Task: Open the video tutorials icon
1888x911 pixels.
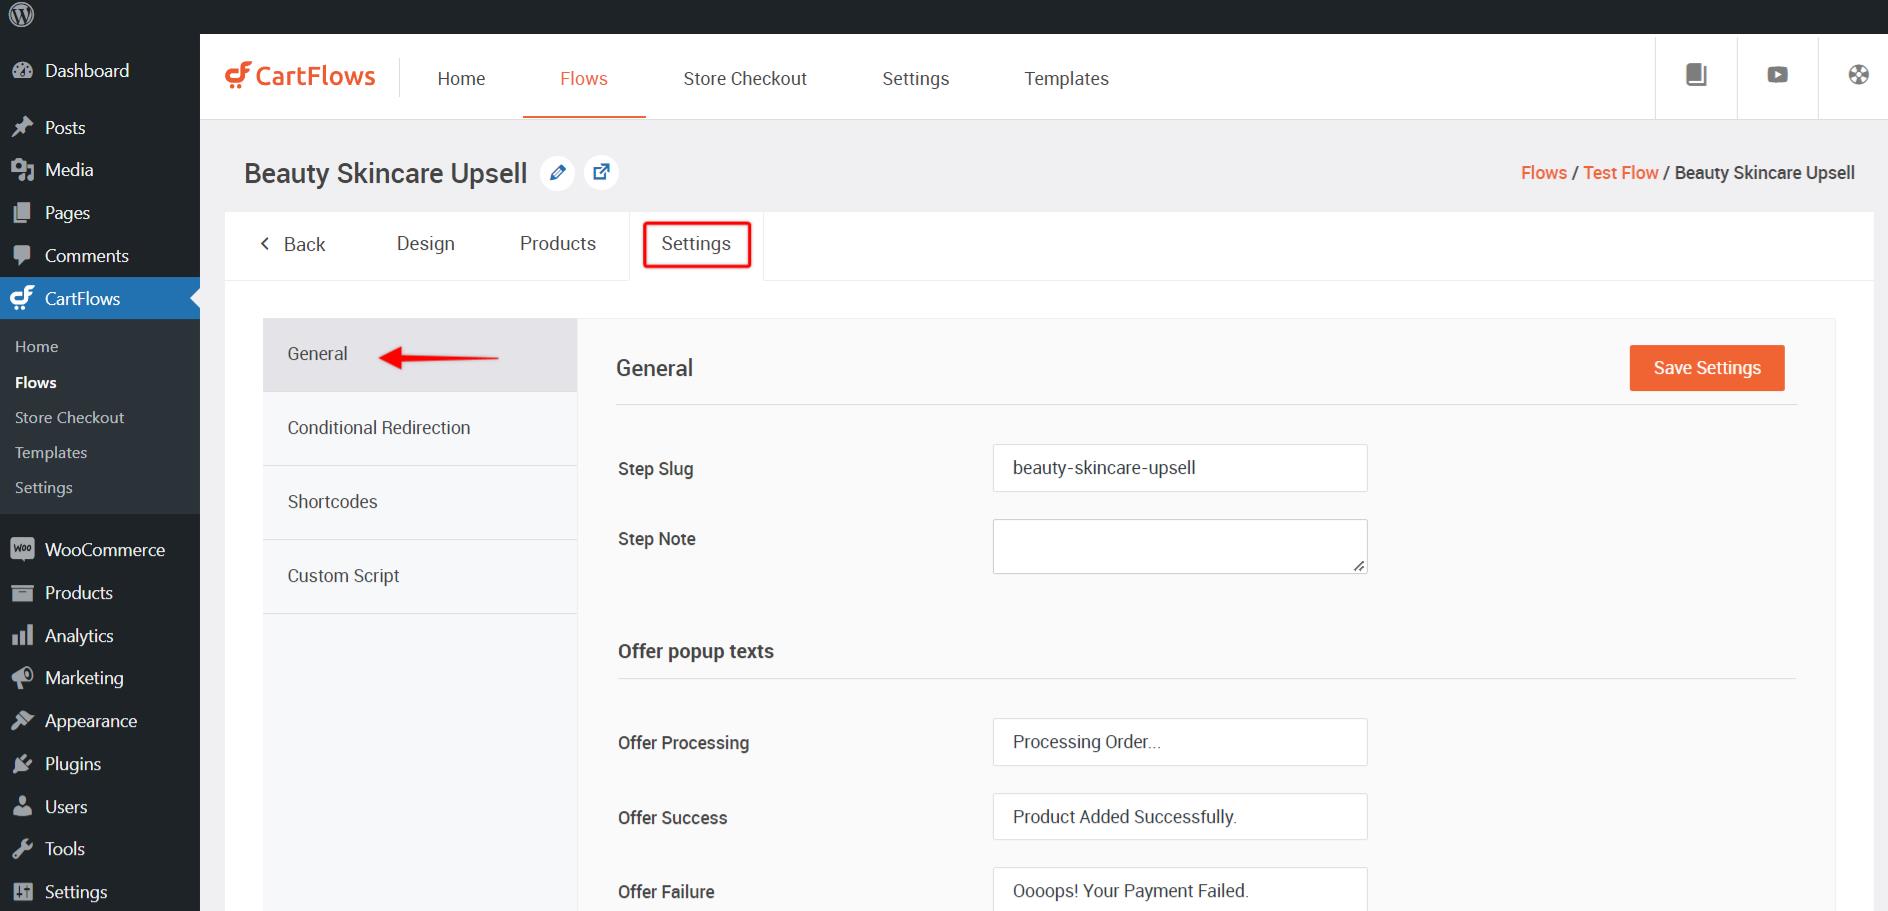Action: pos(1777,75)
